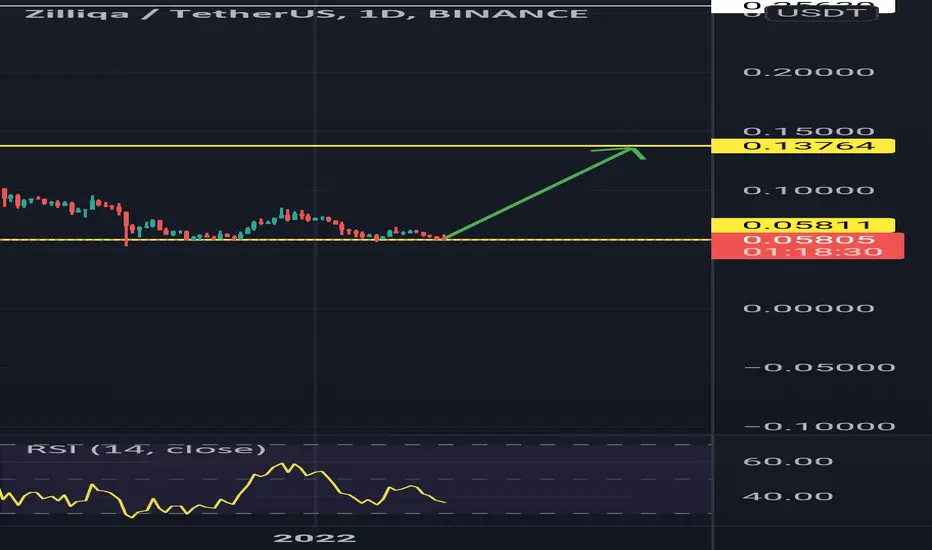Click the 0.20000 price scale value
This screenshot has height=550, width=932.
coord(809,72)
